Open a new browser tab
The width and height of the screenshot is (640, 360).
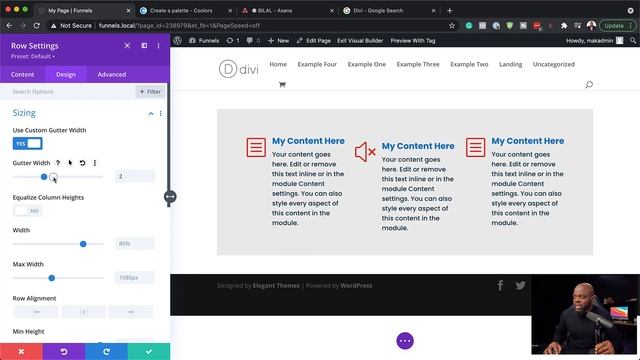pos(449,11)
